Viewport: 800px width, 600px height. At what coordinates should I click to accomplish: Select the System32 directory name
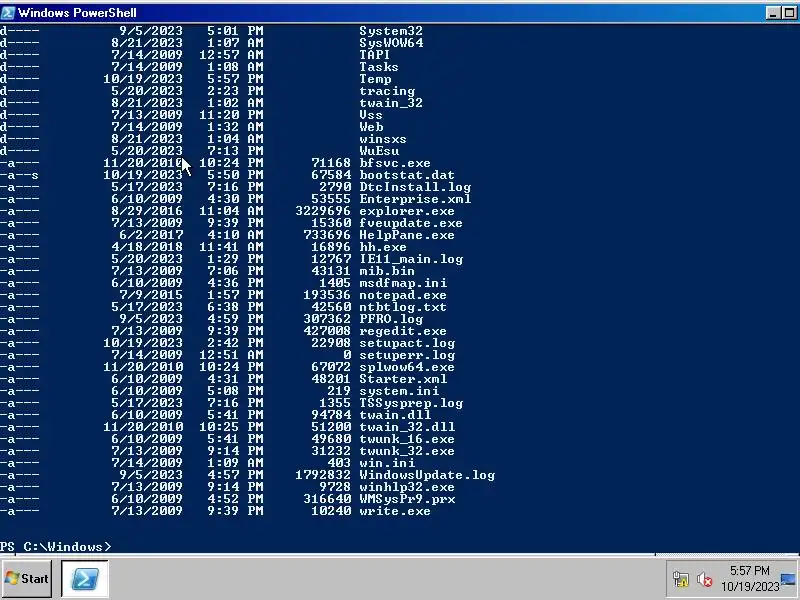pos(391,31)
